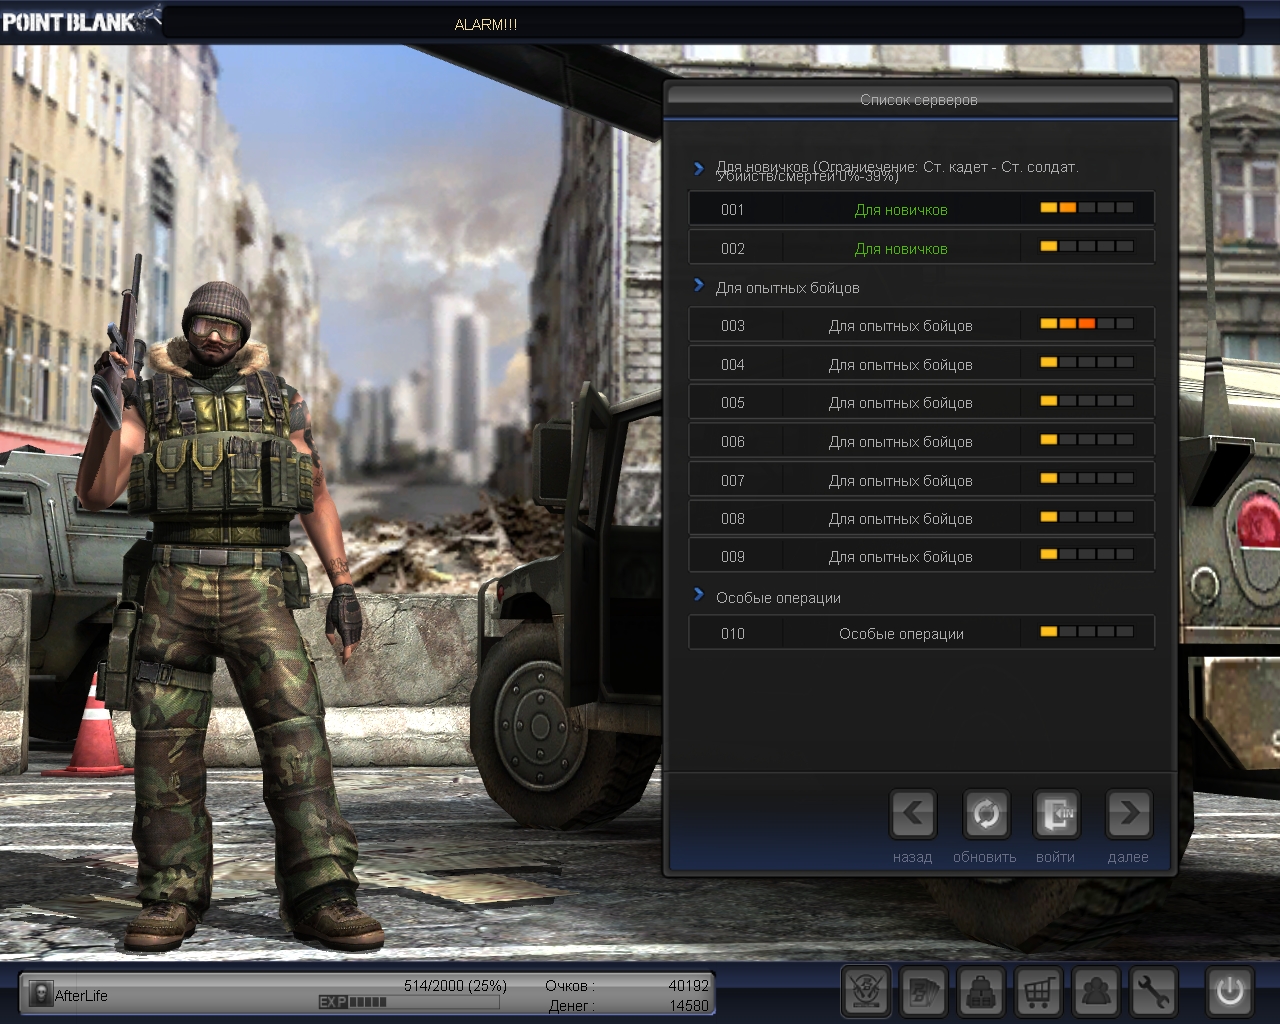1280x1024 pixels.
Task: Click the Point Blank logo
Action: point(80,20)
